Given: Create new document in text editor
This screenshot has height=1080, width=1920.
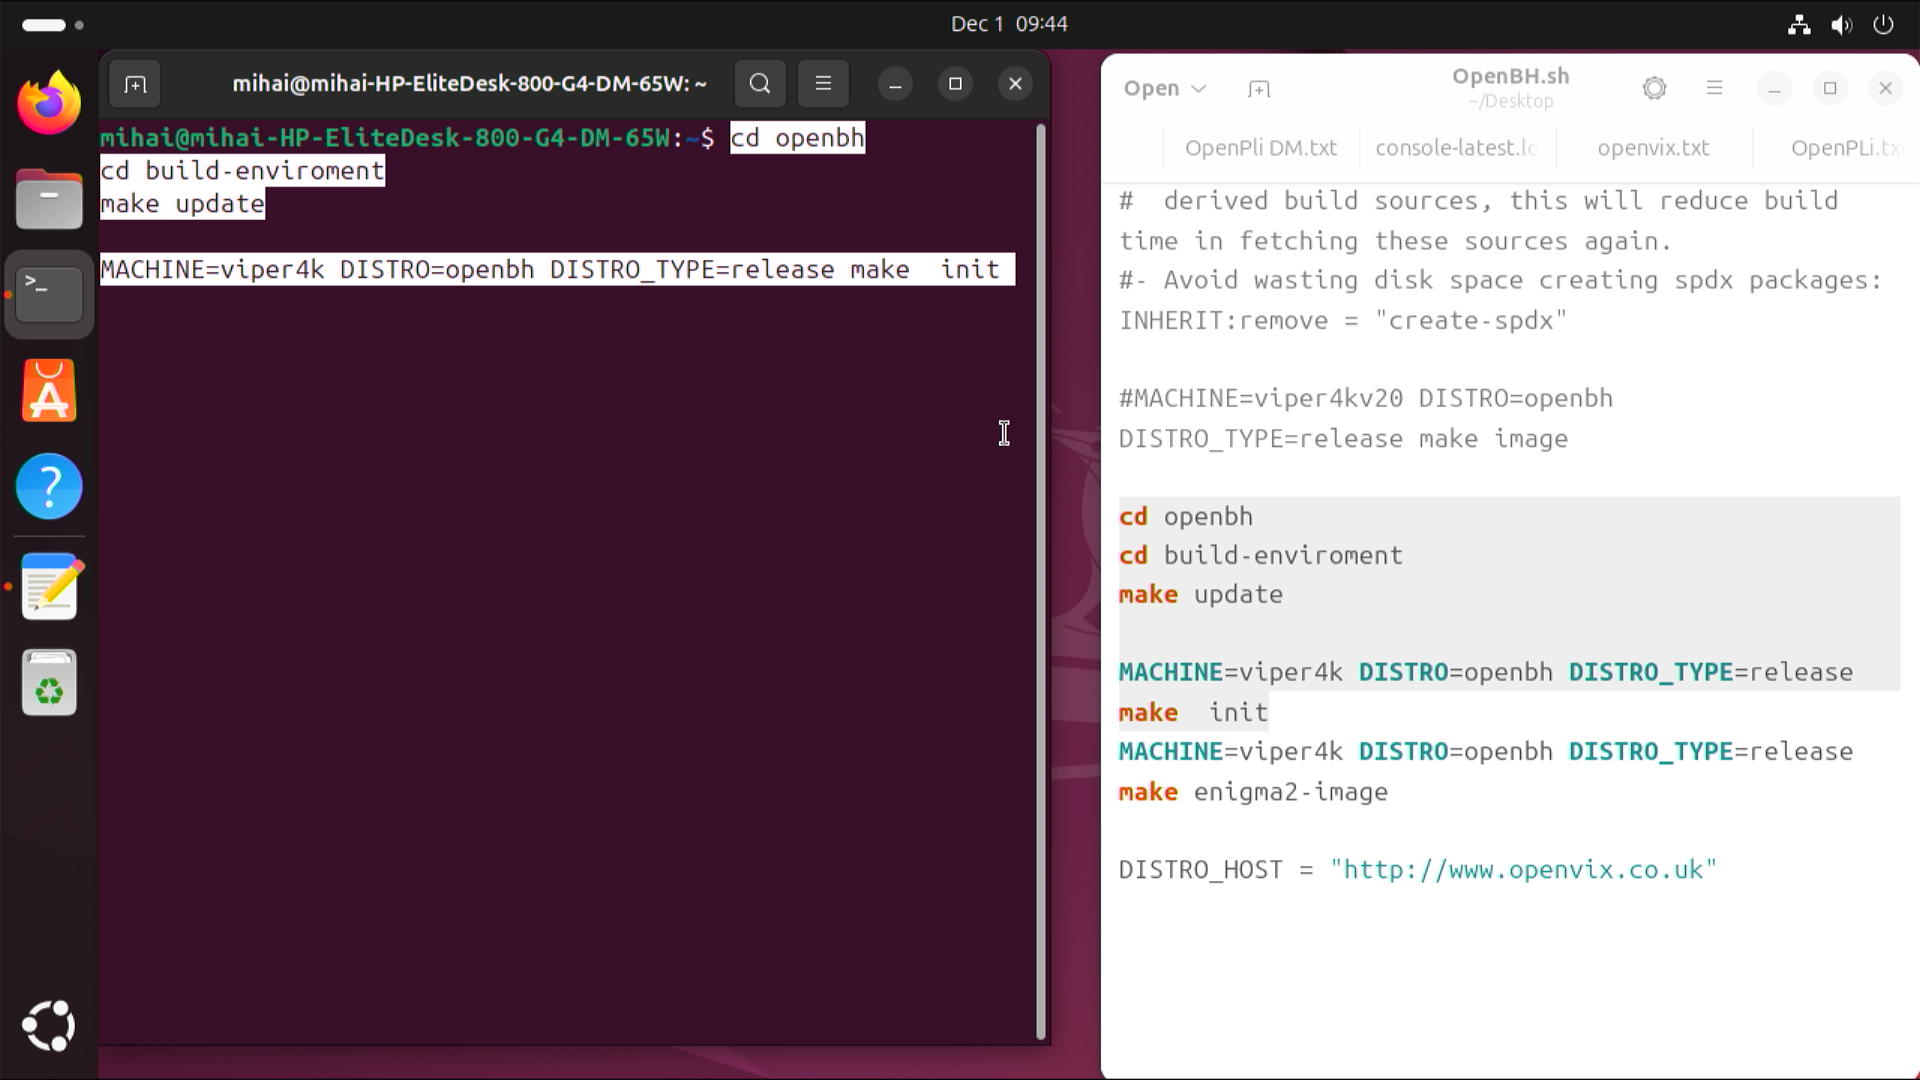Looking at the screenshot, I should (1259, 89).
